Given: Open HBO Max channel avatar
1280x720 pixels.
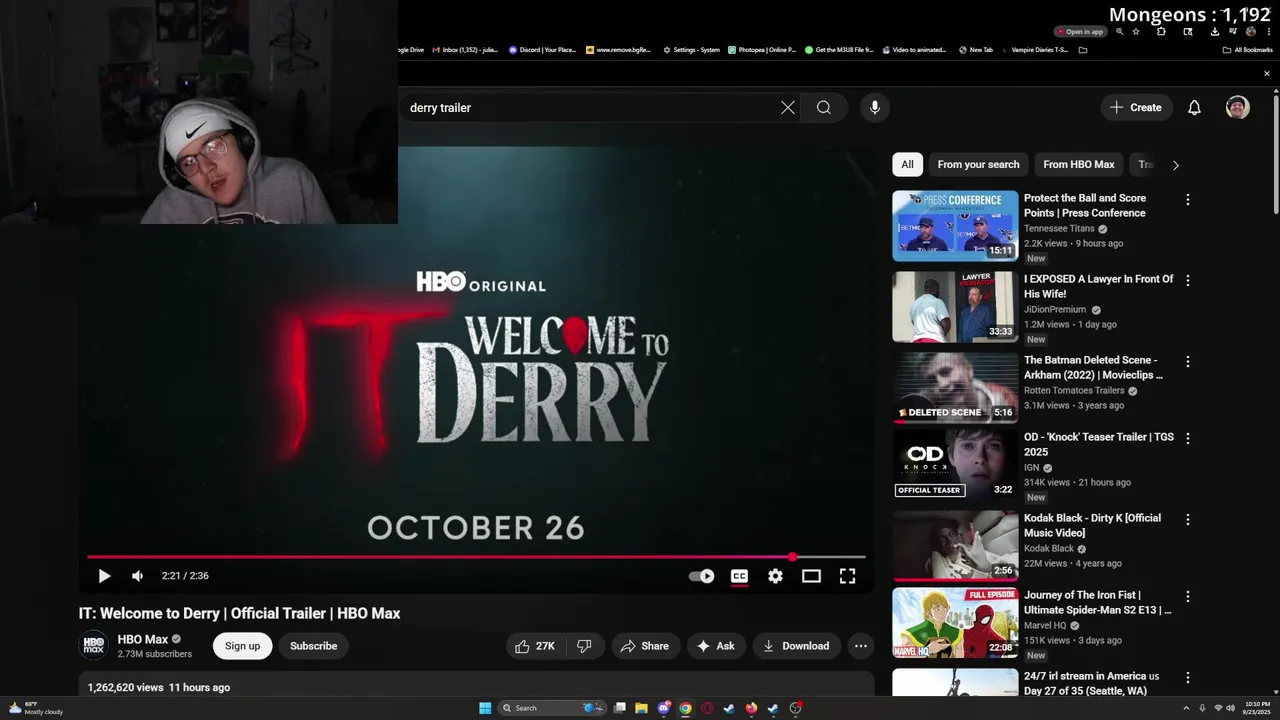Looking at the screenshot, I should [93, 646].
